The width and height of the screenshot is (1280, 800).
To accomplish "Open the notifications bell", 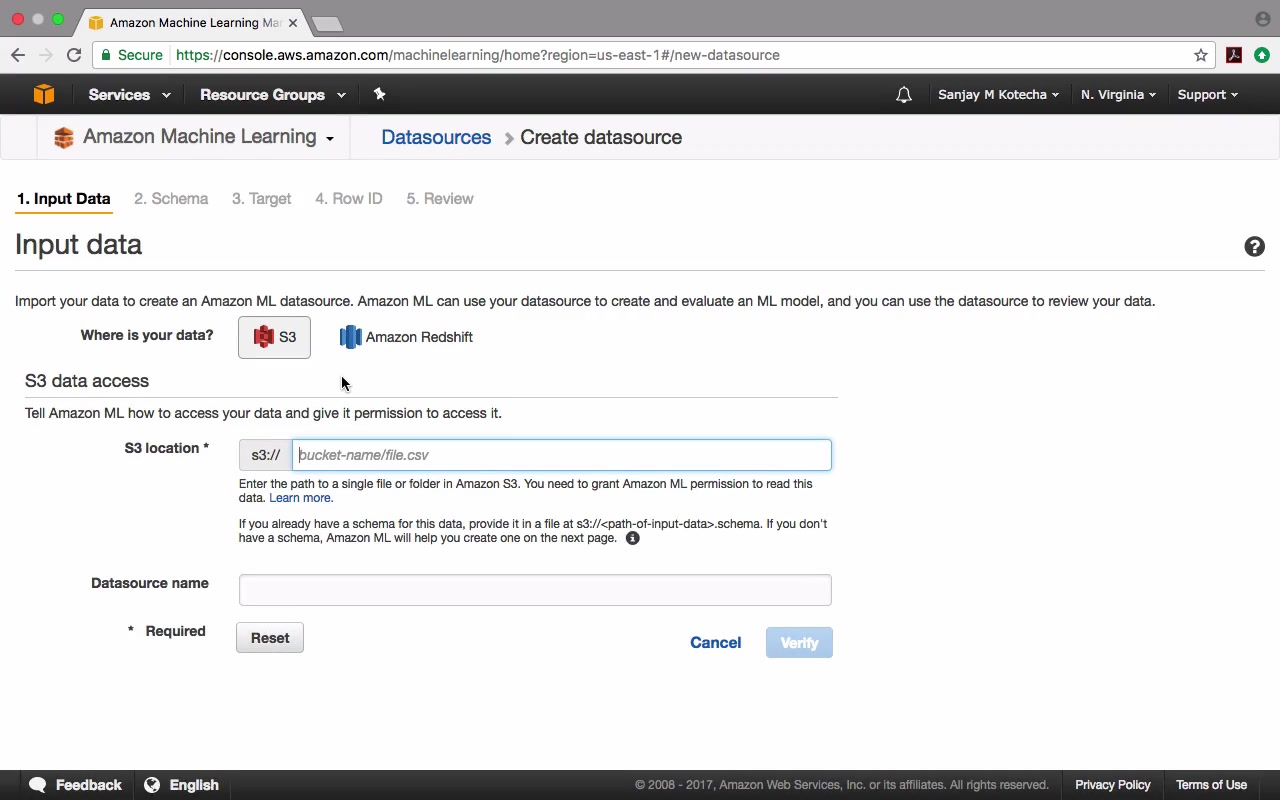I will pyautogui.click(x=904, y=95).
